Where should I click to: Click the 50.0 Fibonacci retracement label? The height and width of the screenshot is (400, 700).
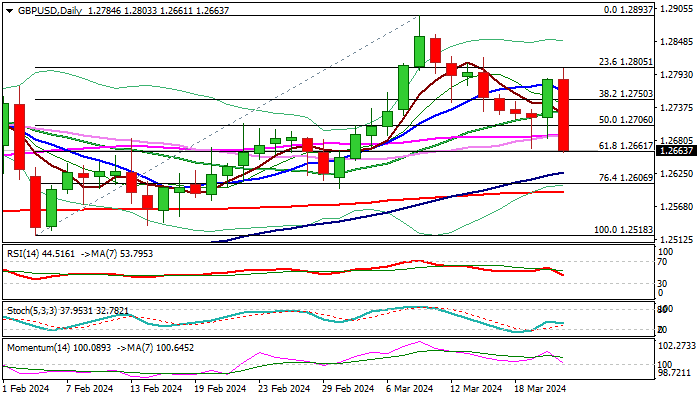626,119
